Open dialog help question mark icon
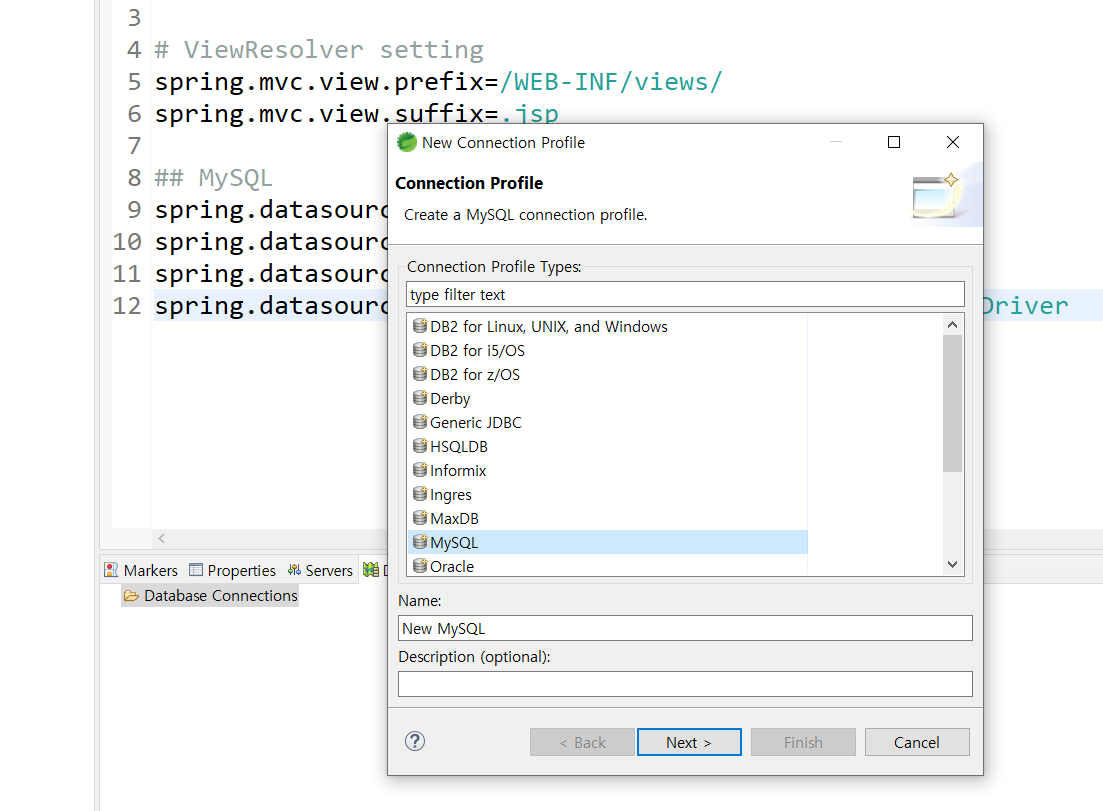 point(415,741)
